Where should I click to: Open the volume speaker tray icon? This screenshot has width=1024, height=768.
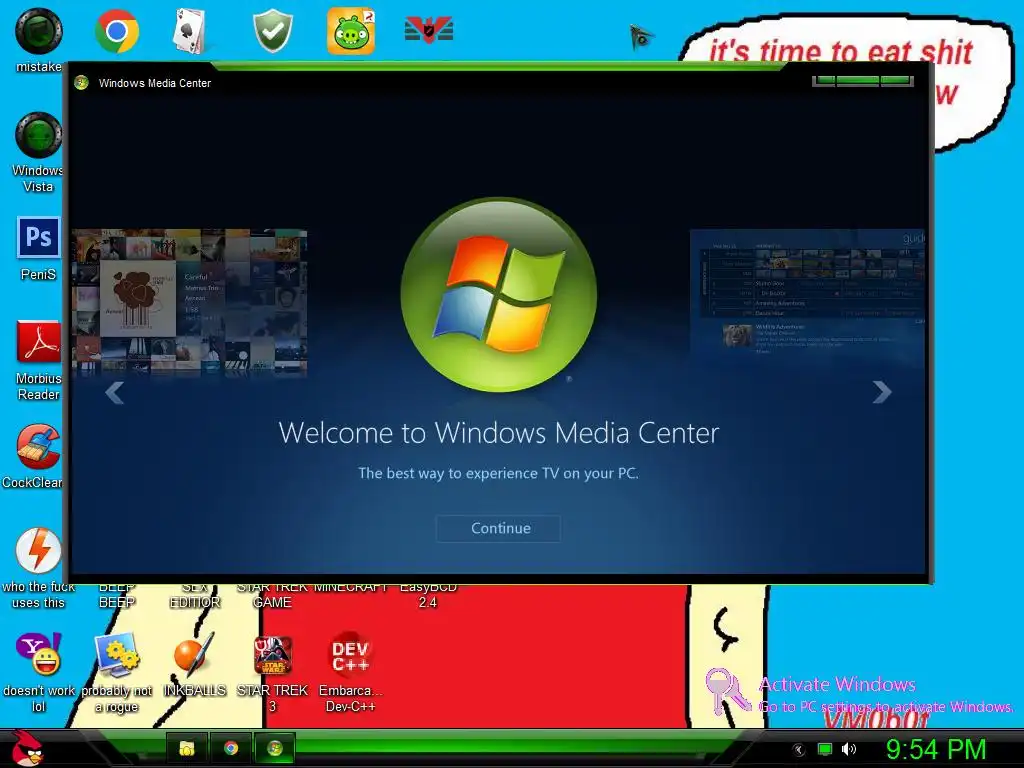(849, 749)
